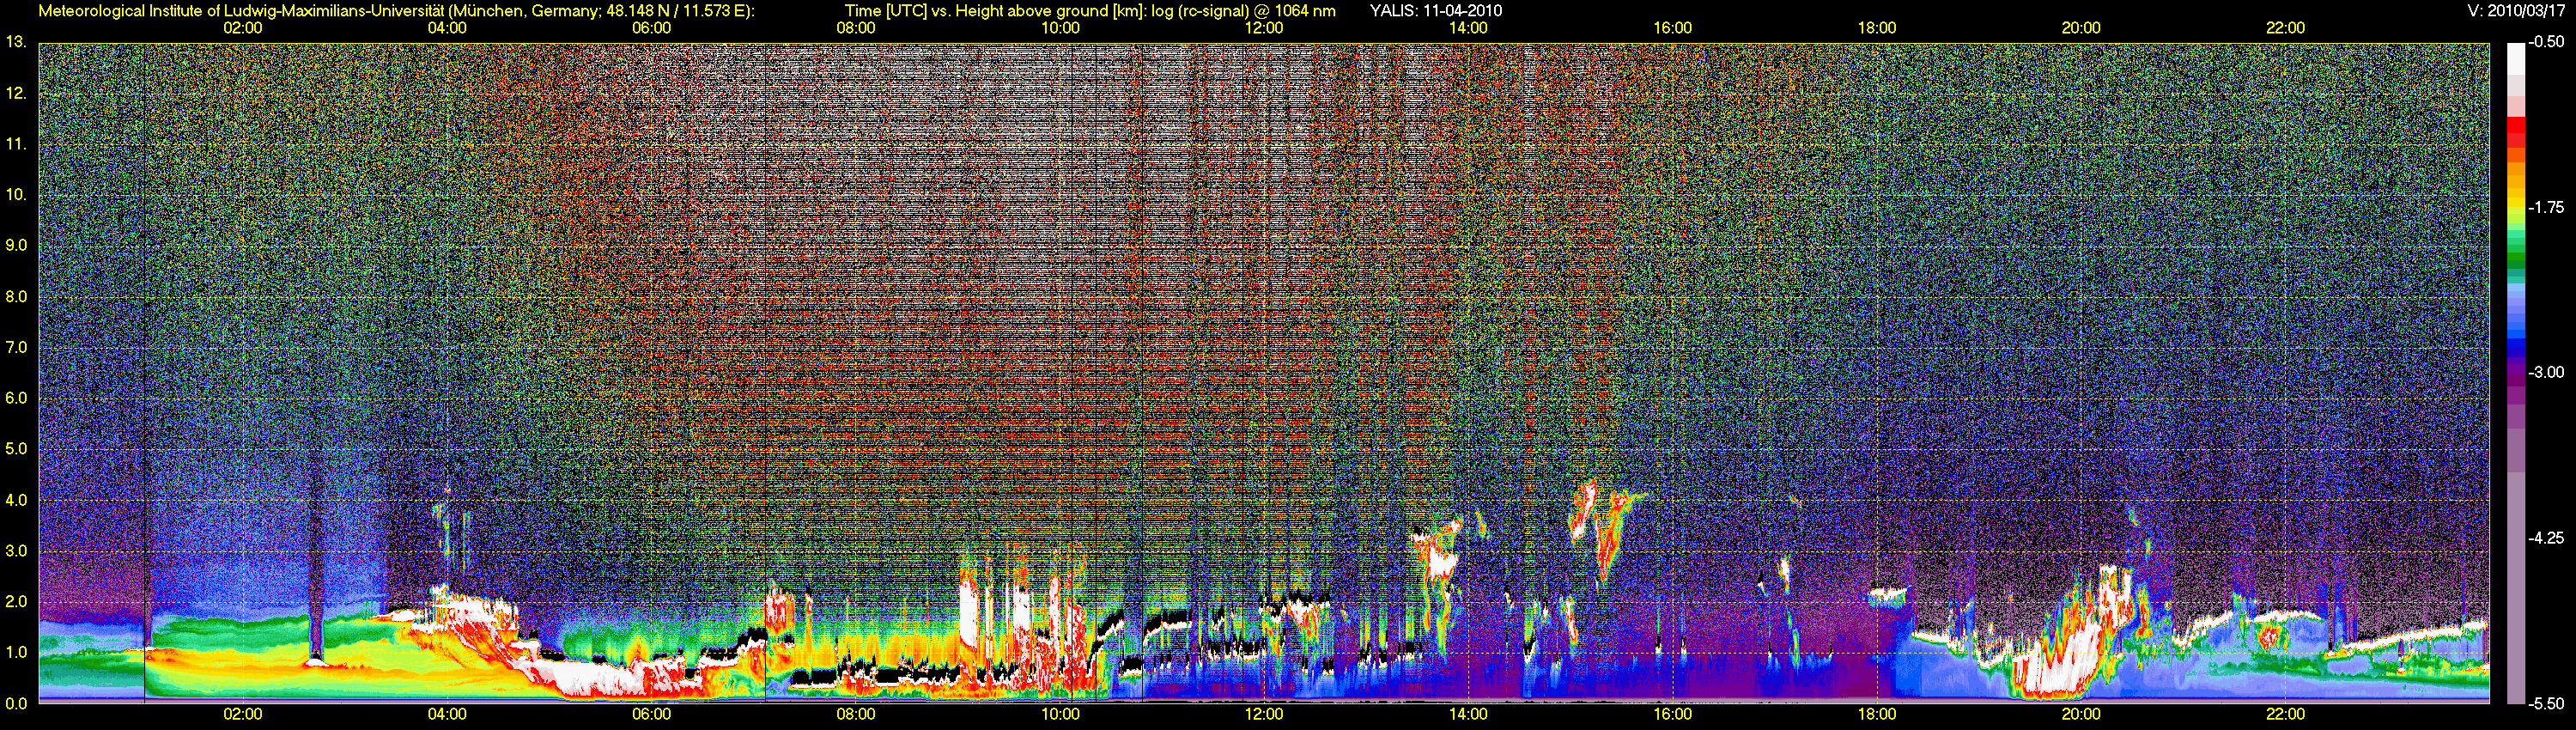Click the 13. km height axis label
Viewport: 2576px width, 730px height.
[x=16, y=42]
